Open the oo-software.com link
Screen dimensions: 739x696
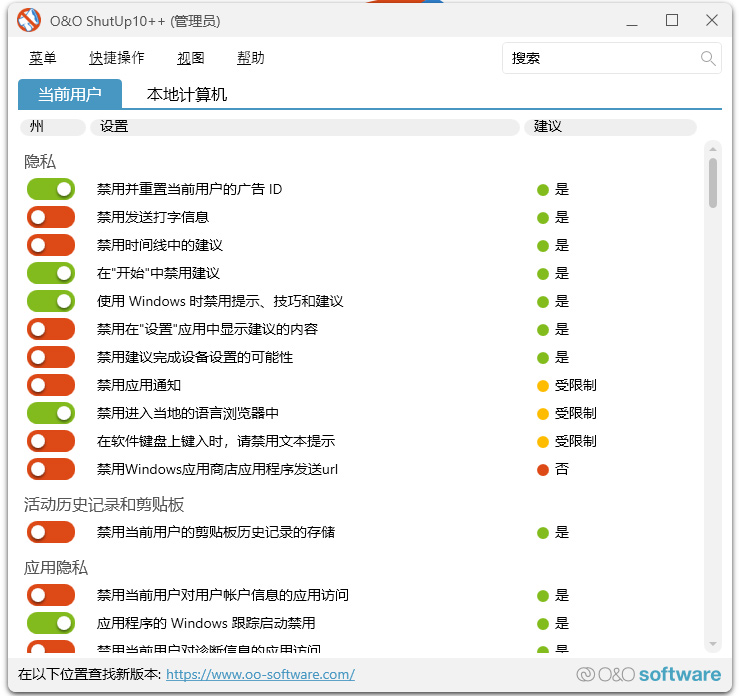coord(260,674)
